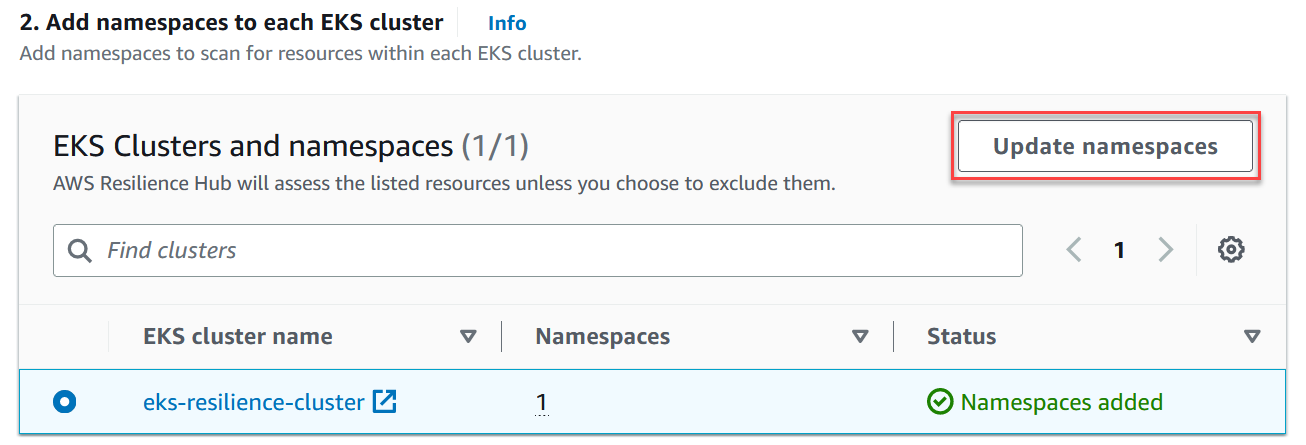The image size is (1306, 445).
Task: Open table preferences gear icon
Action: coord(1231,250)
